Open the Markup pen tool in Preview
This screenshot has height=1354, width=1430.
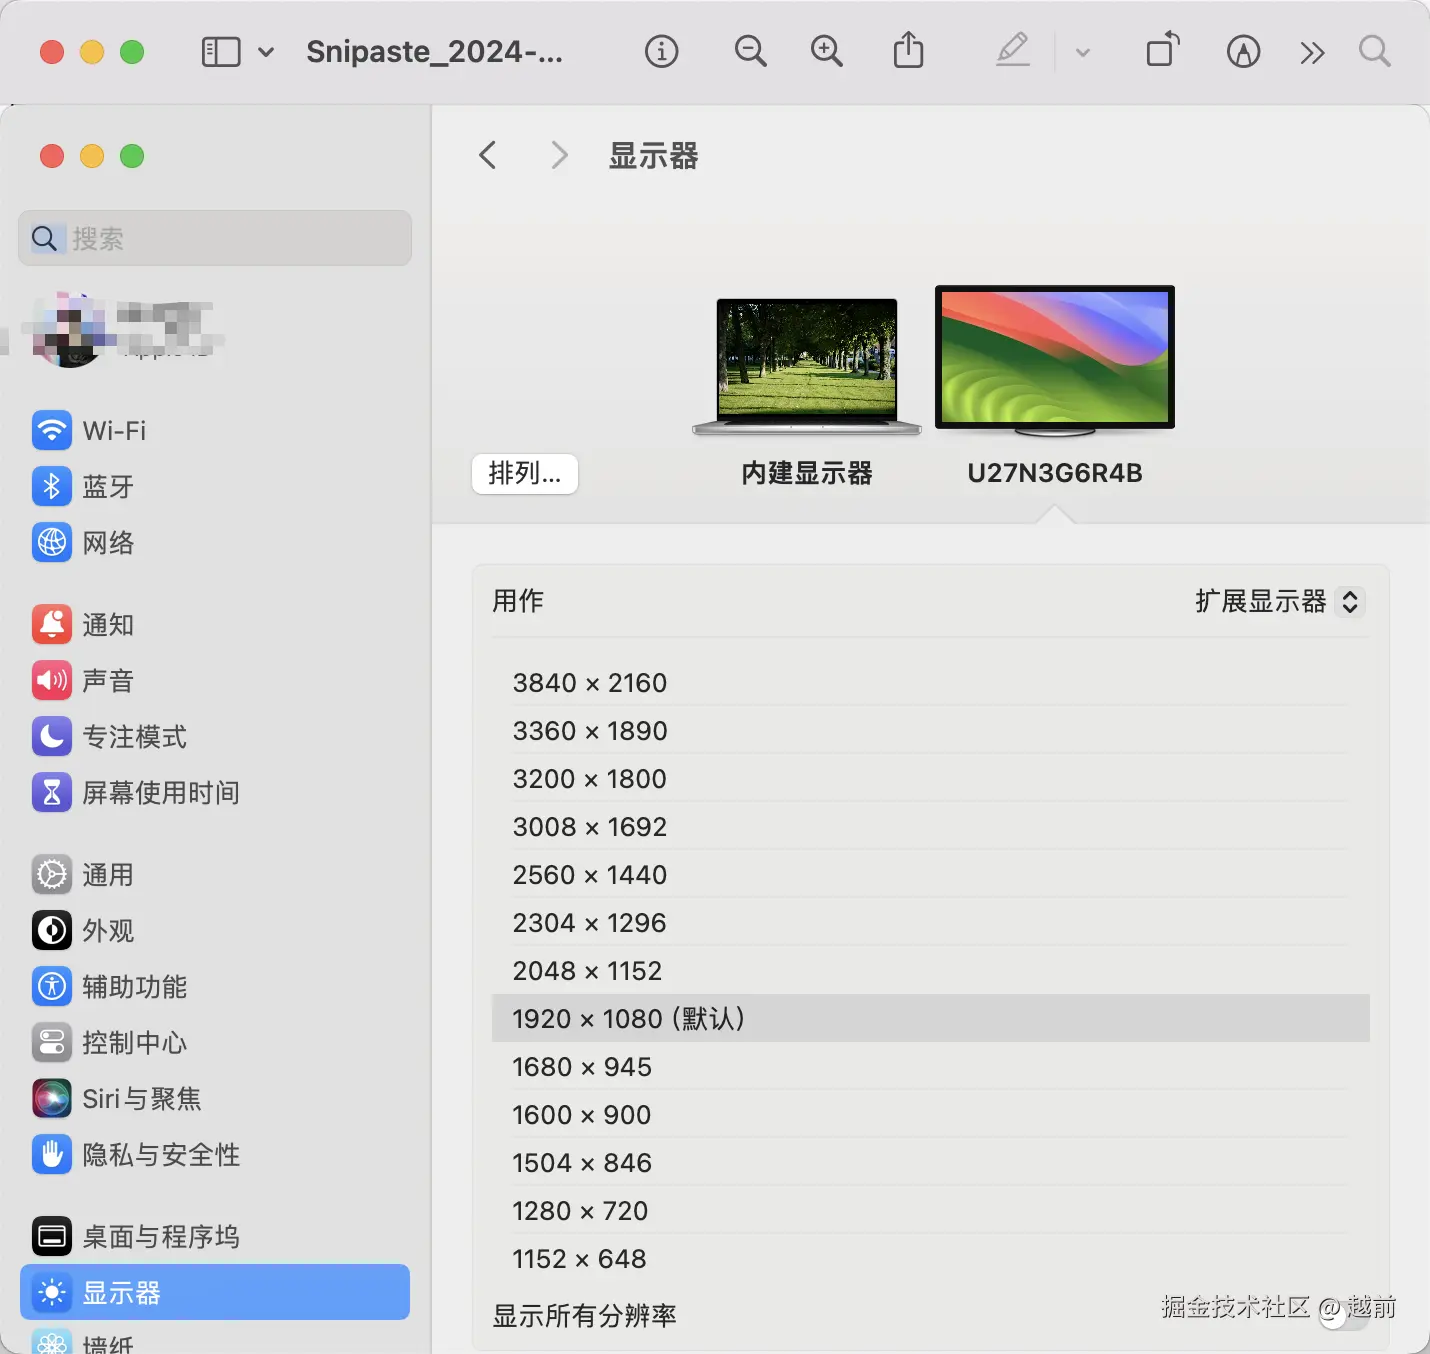1013,51
